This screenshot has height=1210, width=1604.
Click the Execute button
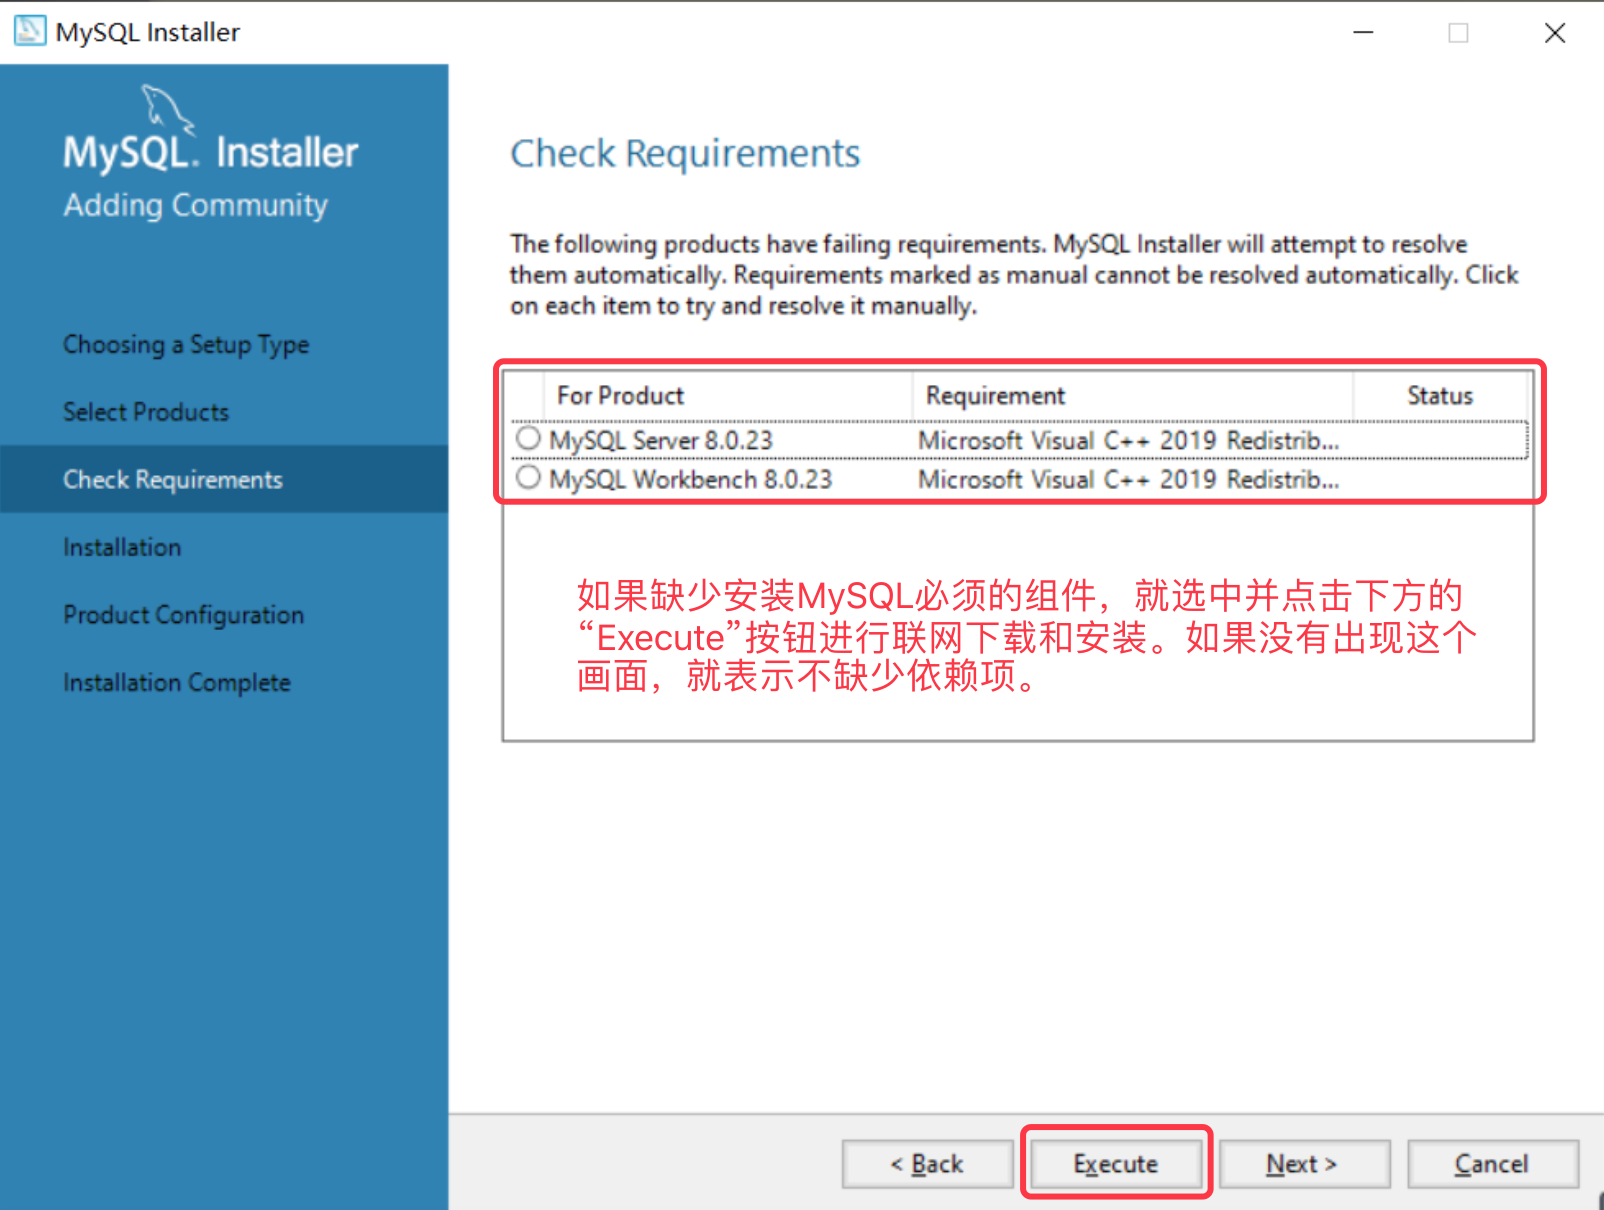(x=1115, y=1164)
